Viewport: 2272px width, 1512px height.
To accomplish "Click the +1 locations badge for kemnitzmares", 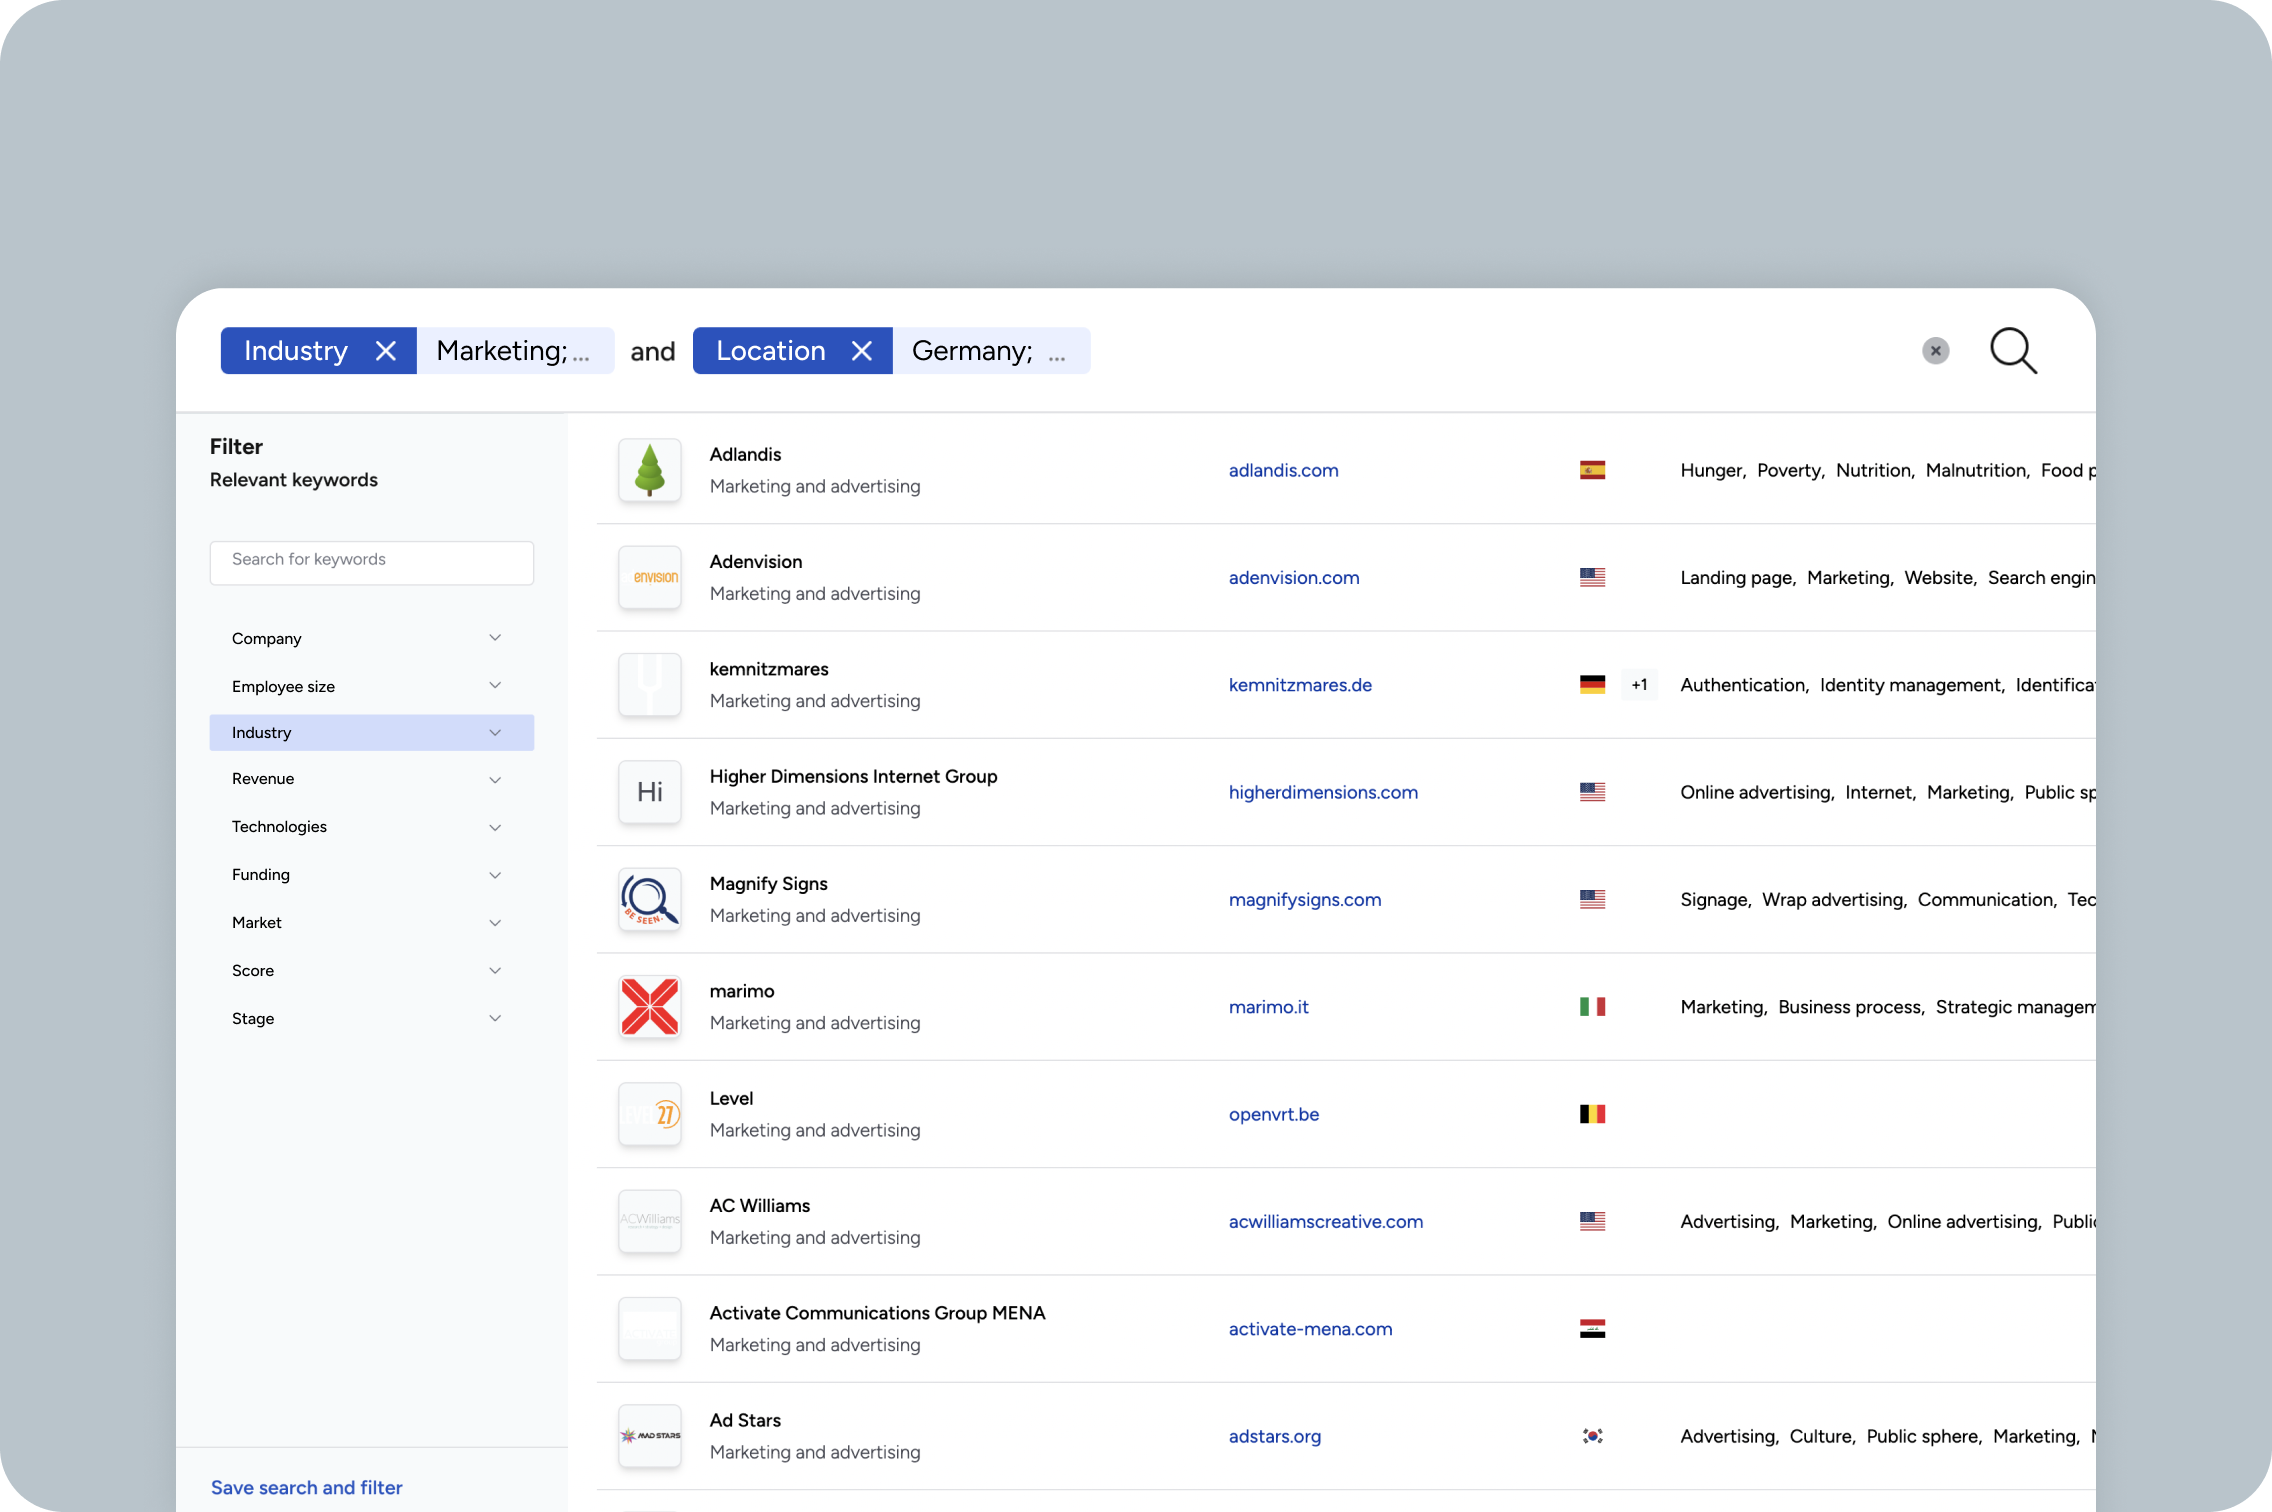I will tap(1639, 685).
